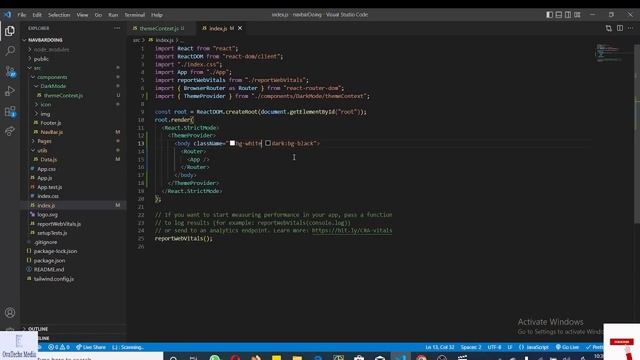Expand the node_modules folder
Image resolution: width=640 pixels, height=360 pixels.
(51, 49)
